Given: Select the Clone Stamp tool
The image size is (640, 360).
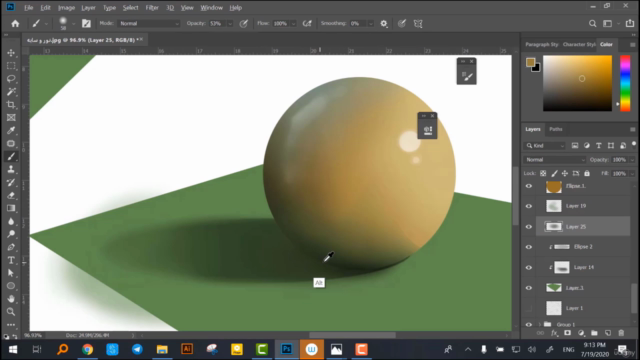Looking at the screenshot, I should [11, 169].
